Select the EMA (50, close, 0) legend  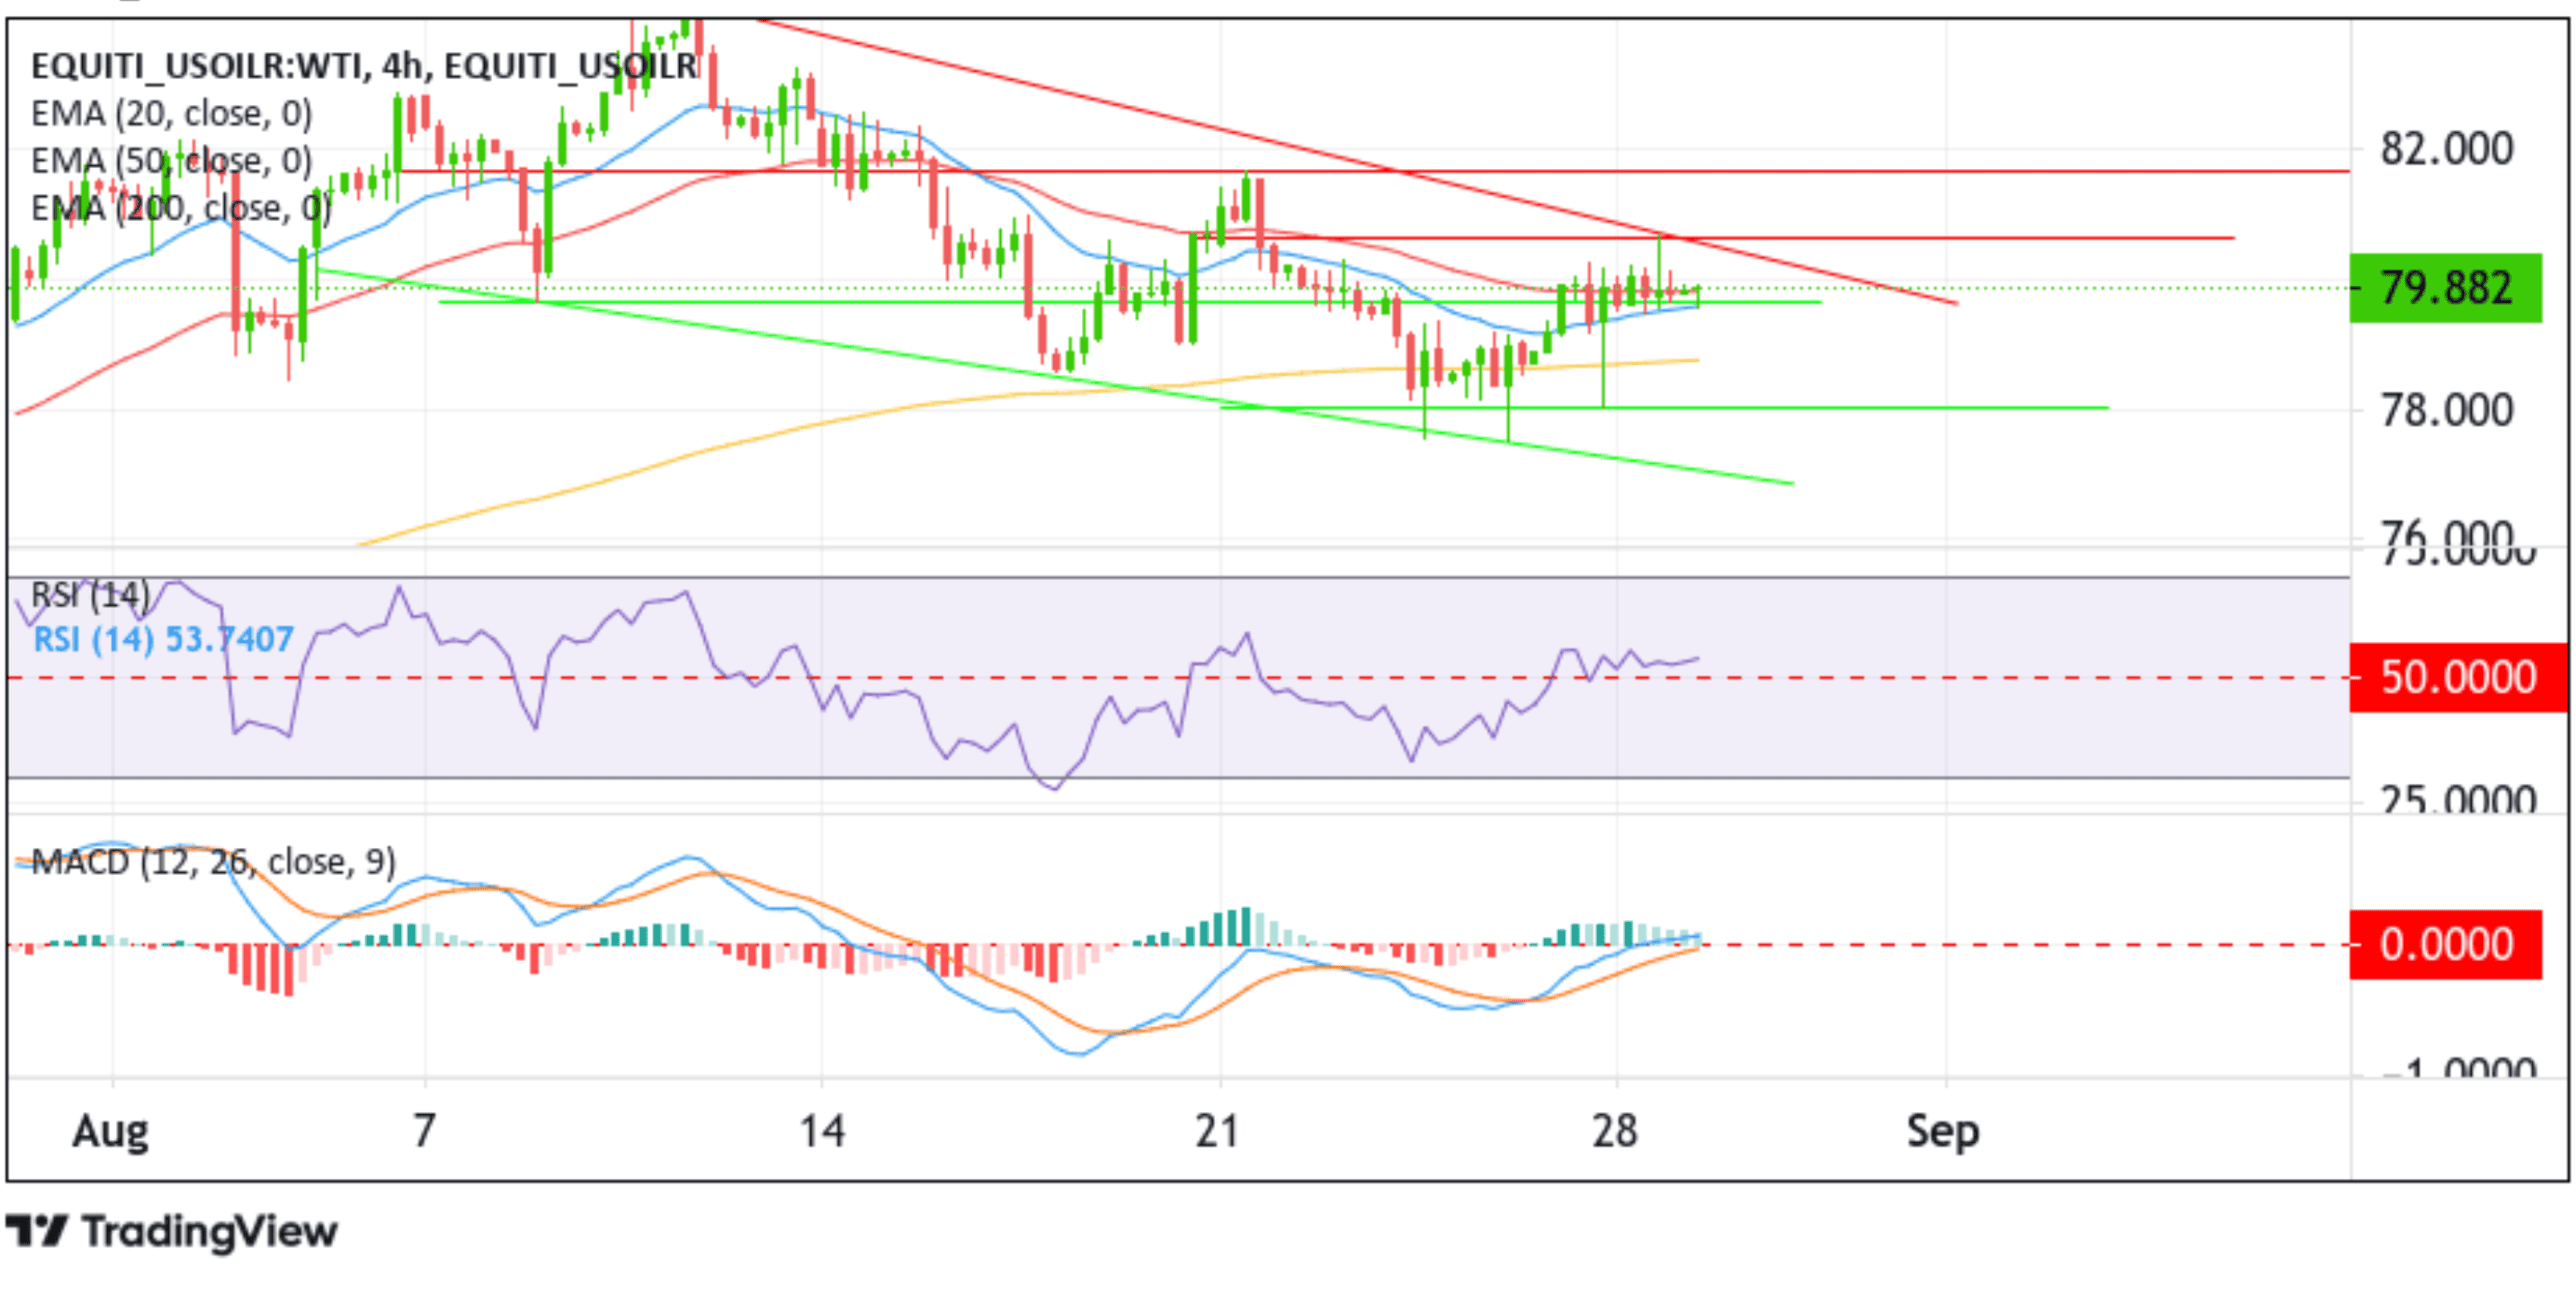click(x=171, y=161)
